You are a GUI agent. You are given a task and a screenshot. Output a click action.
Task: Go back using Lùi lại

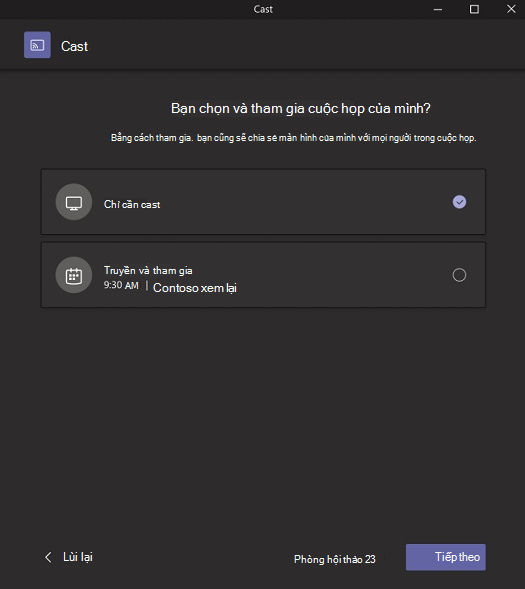pyautogui.click(x=78, y=557)
